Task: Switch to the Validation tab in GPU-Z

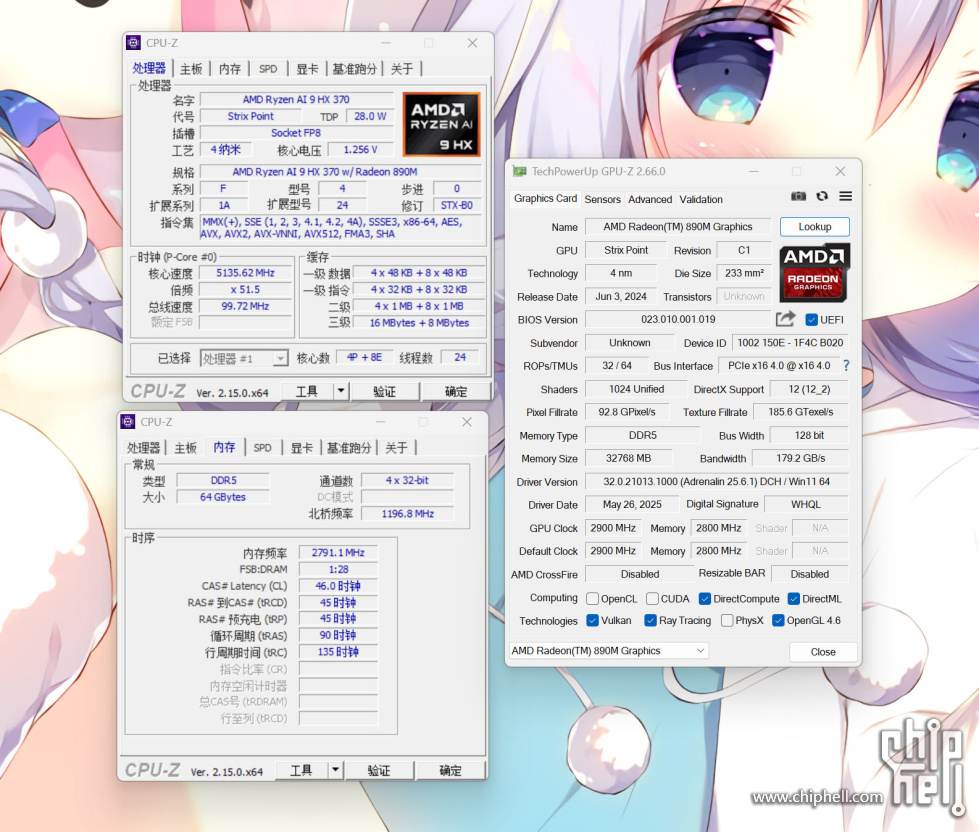Action: [701, 199]
